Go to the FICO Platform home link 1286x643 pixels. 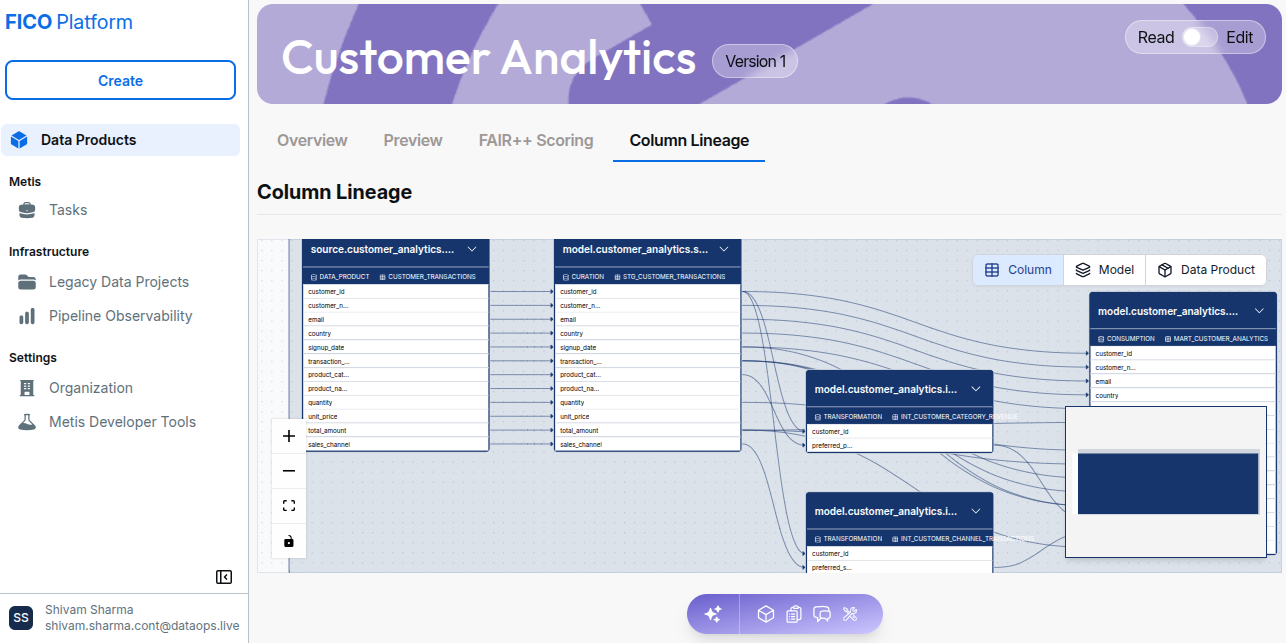click(69, 22)
